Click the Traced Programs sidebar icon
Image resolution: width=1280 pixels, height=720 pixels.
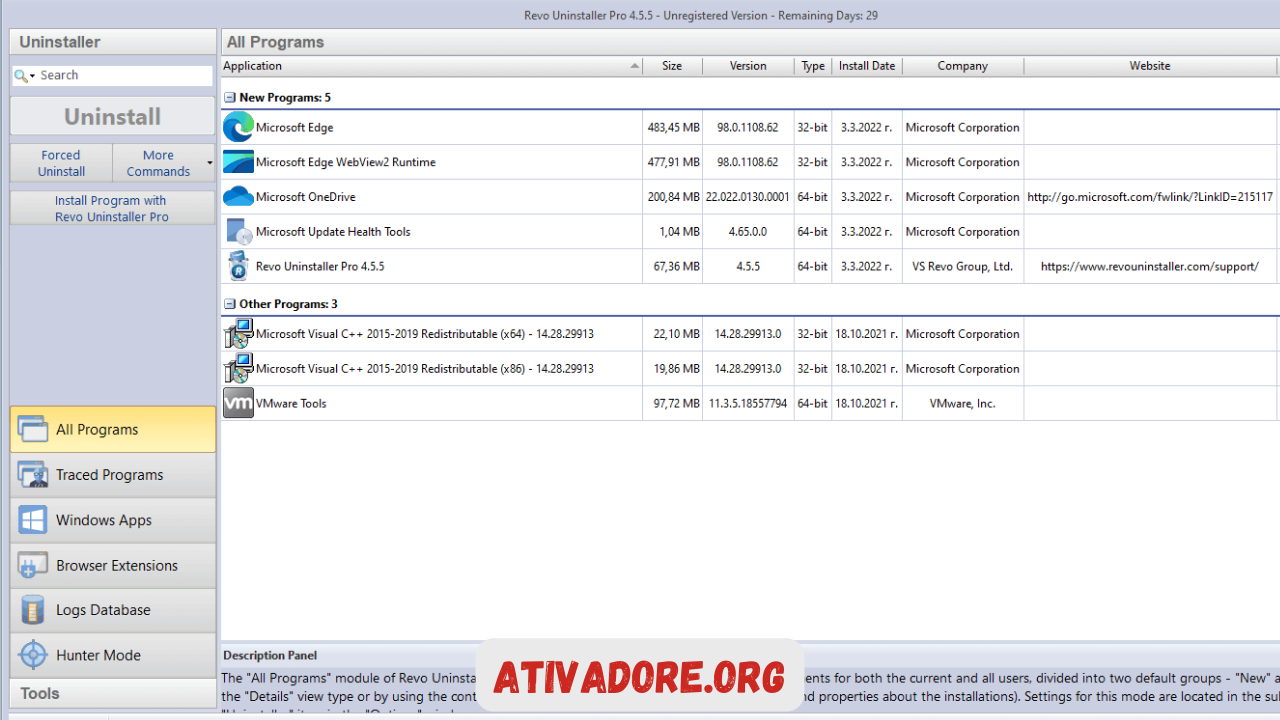[33, 475]
